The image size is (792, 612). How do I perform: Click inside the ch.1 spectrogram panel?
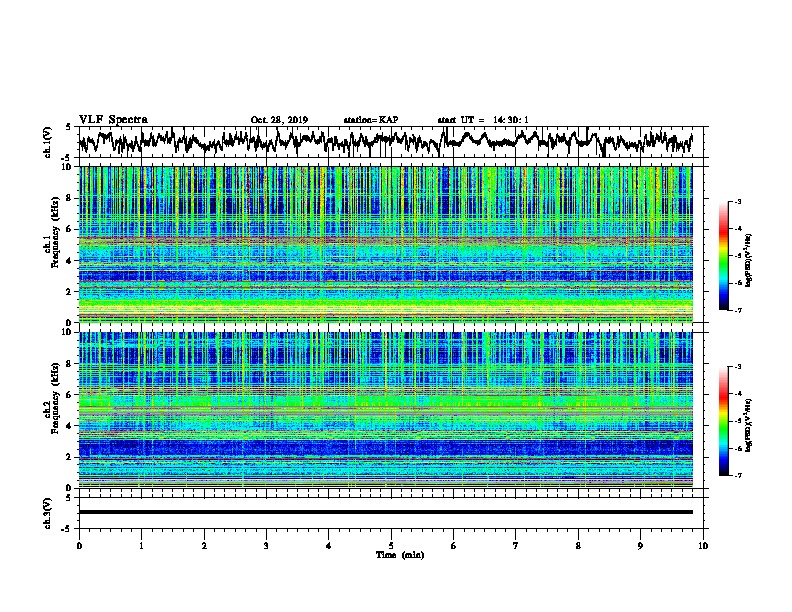pos(386,244)
